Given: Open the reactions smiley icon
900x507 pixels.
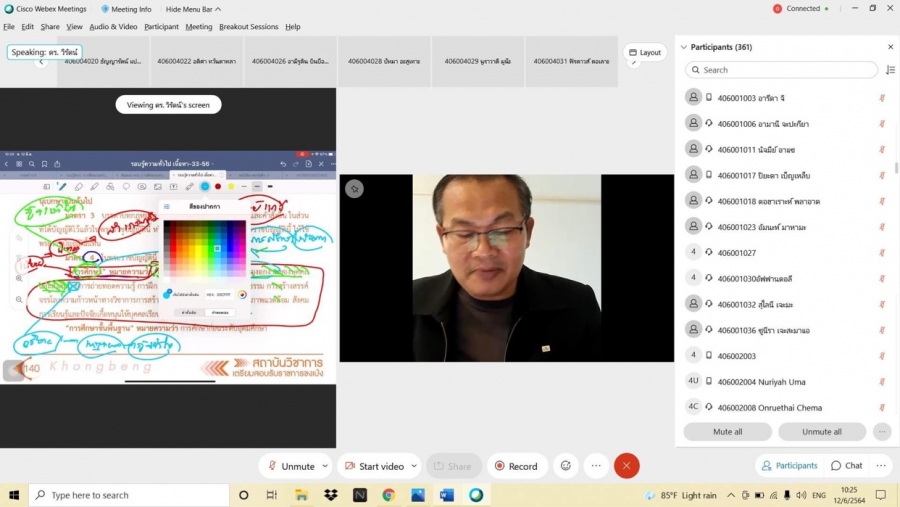Looking at the screenshot, I should [566, 466].
